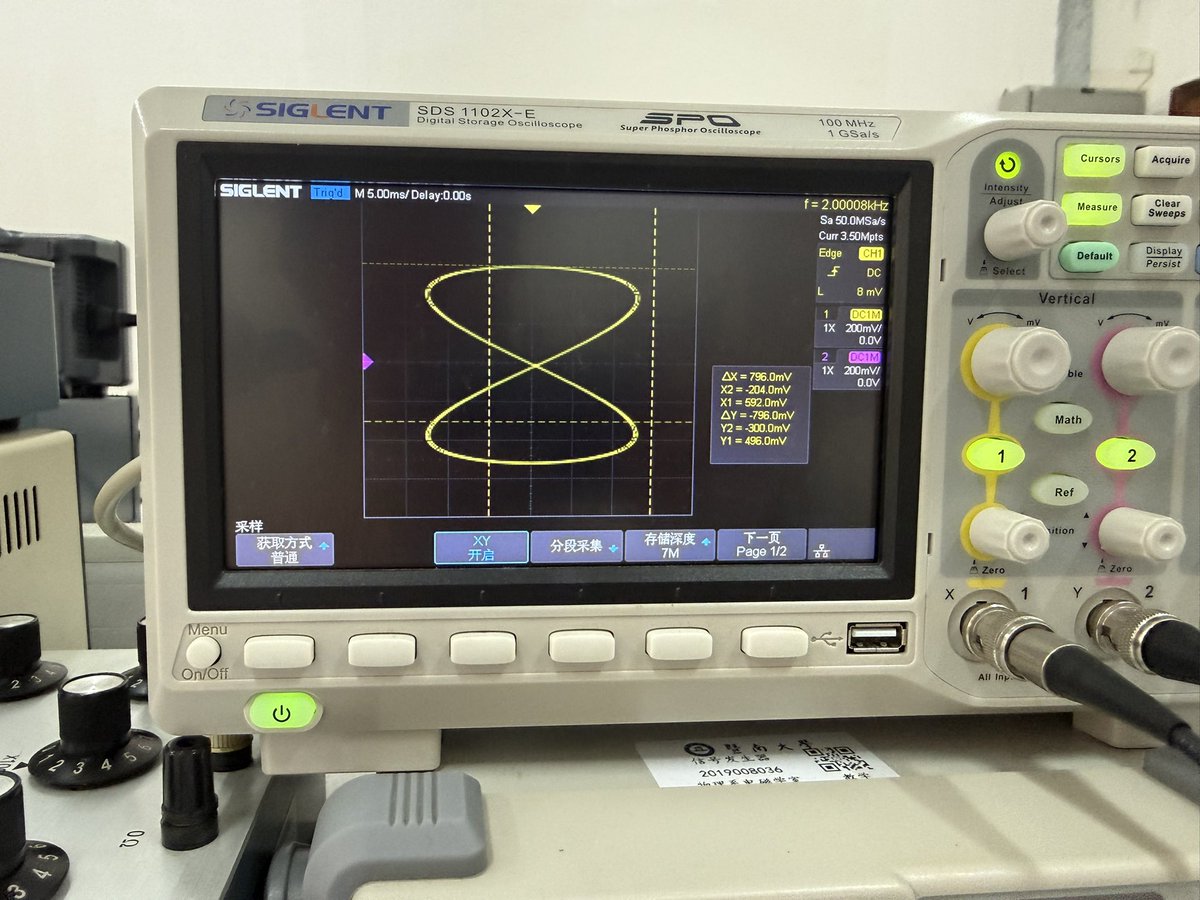1200x900 pixels.
Task: Toggle the green power button
Action: click(x=282, y=713)
